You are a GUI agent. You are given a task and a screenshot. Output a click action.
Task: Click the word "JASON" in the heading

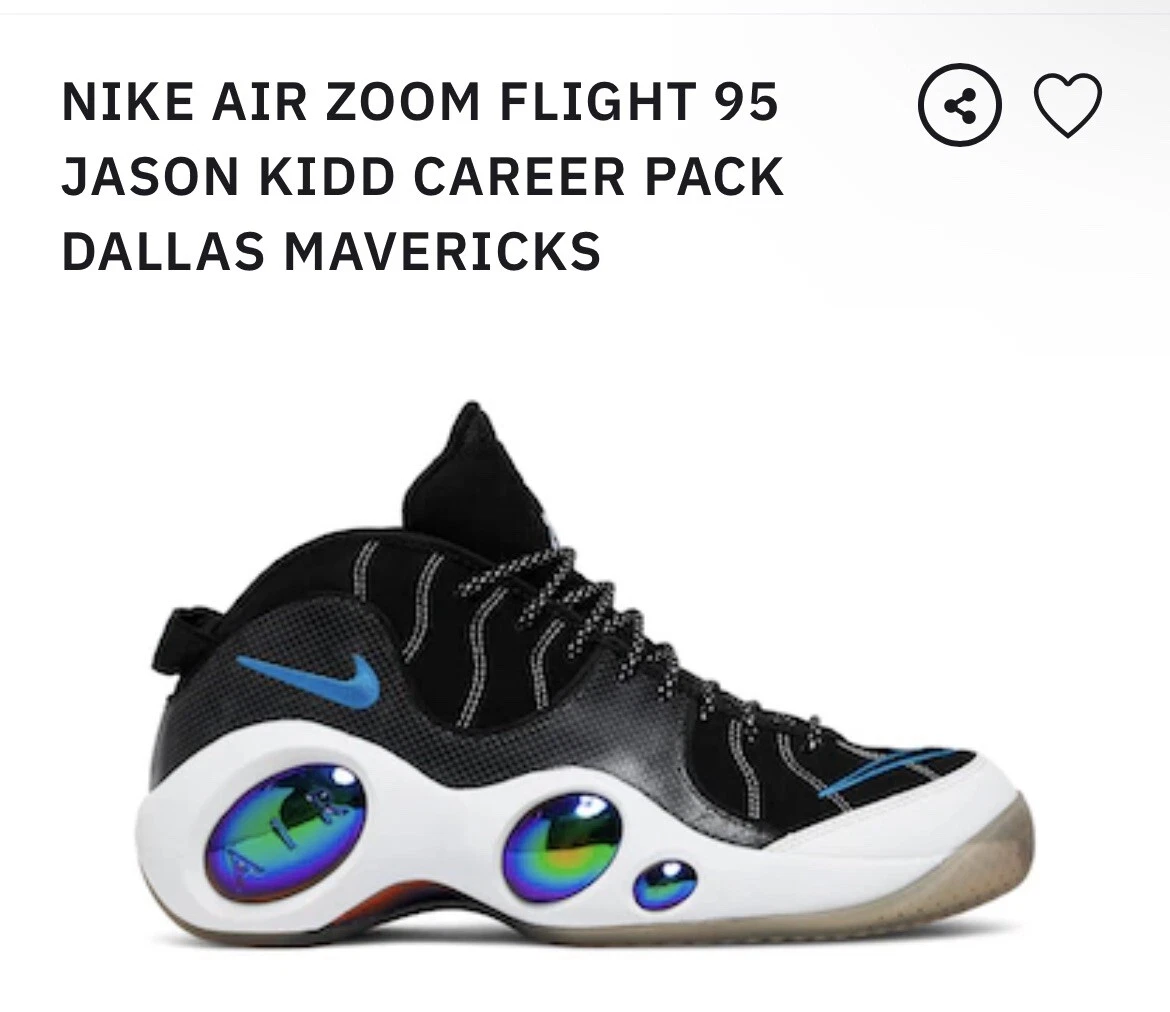click(x=149, y=176)
